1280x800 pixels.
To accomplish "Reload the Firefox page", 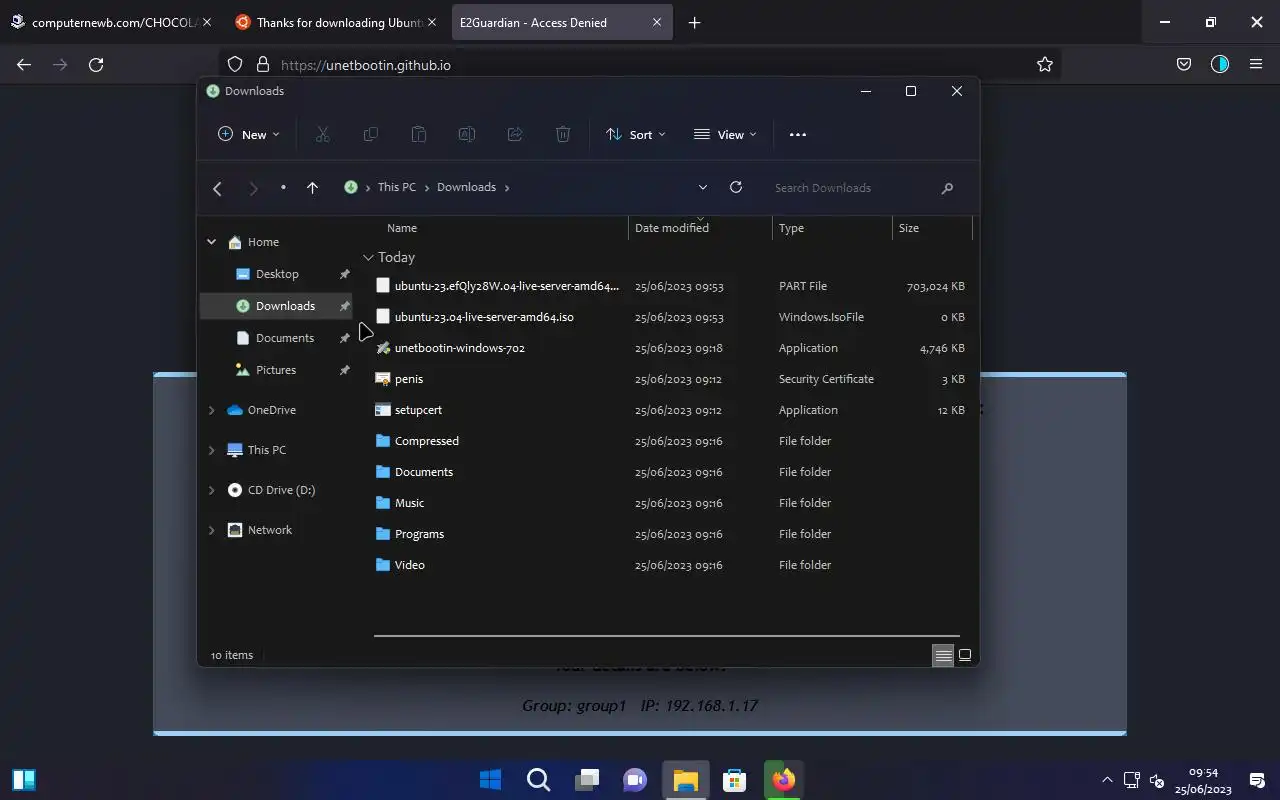I will point(96,64).
